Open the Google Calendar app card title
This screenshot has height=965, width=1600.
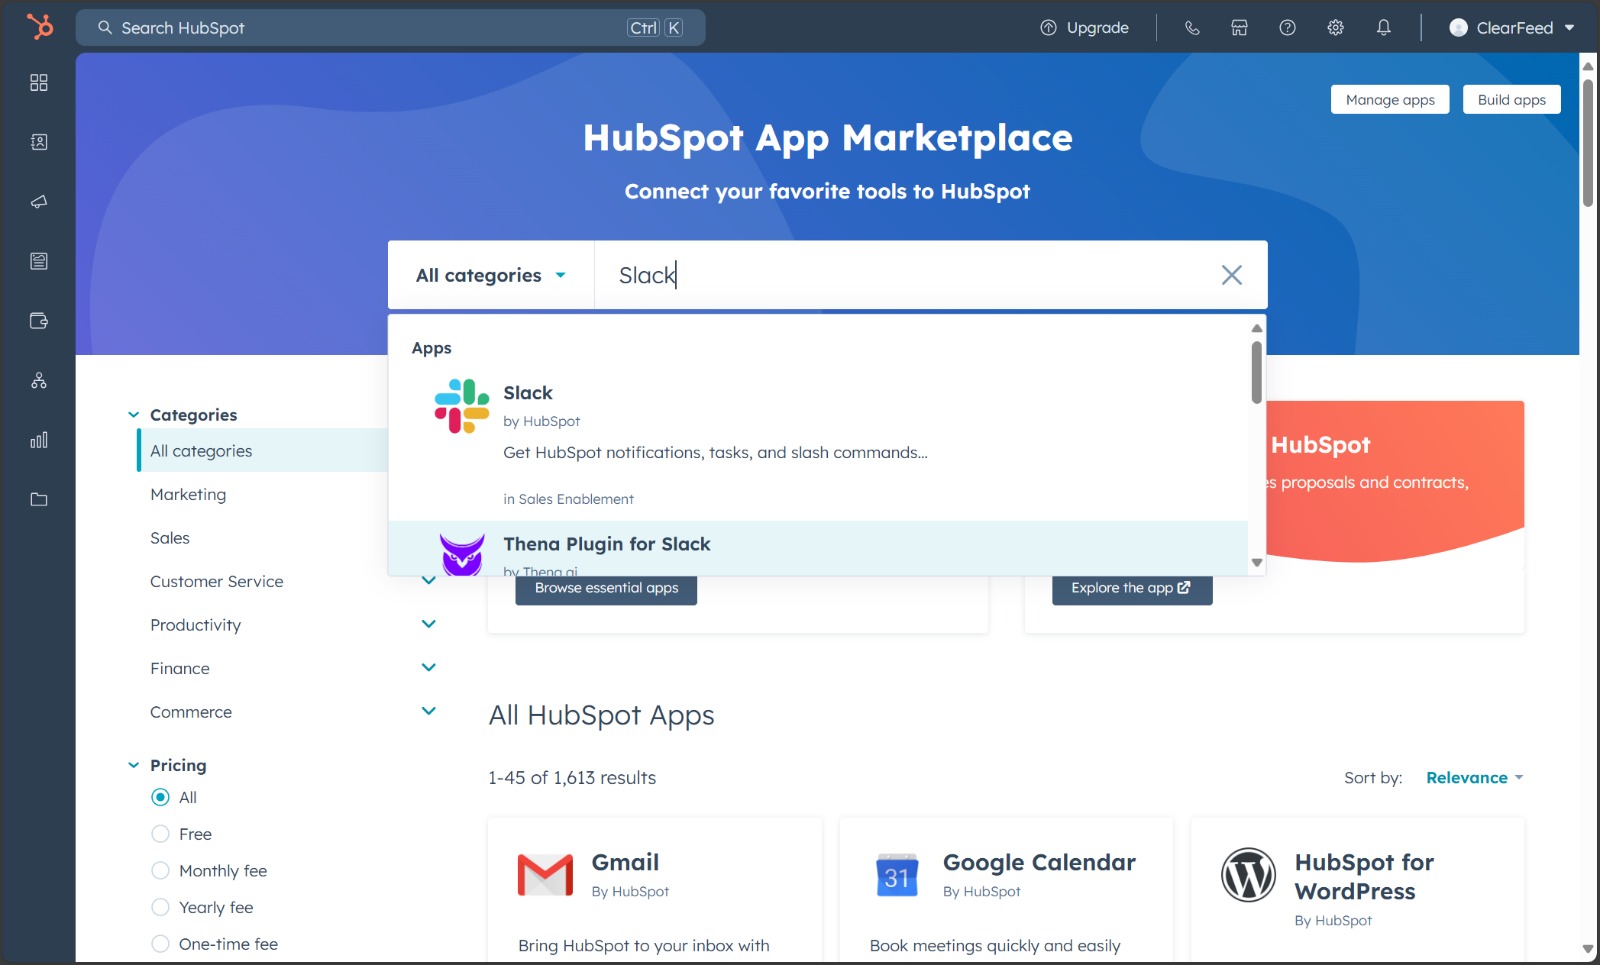tap(1039, 862)
